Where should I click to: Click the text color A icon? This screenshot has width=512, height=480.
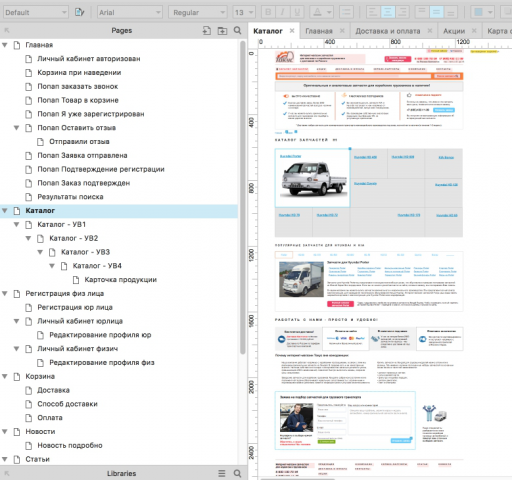point(317,13)
